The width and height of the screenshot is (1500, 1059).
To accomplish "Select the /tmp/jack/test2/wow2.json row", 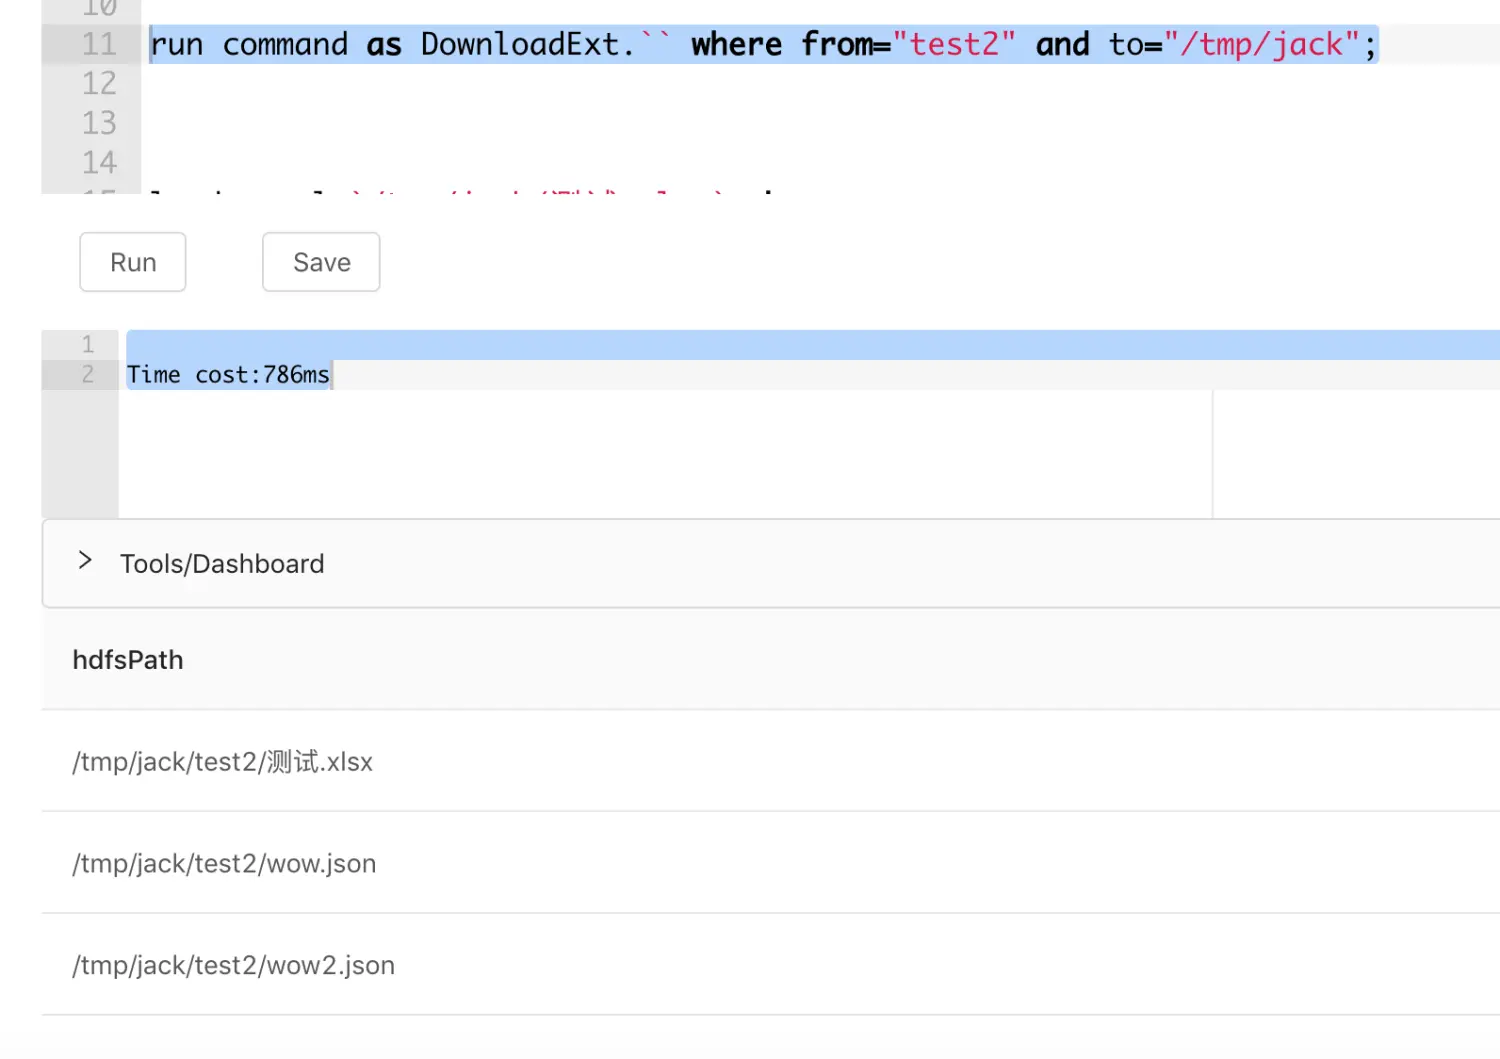I will [771, 965].
